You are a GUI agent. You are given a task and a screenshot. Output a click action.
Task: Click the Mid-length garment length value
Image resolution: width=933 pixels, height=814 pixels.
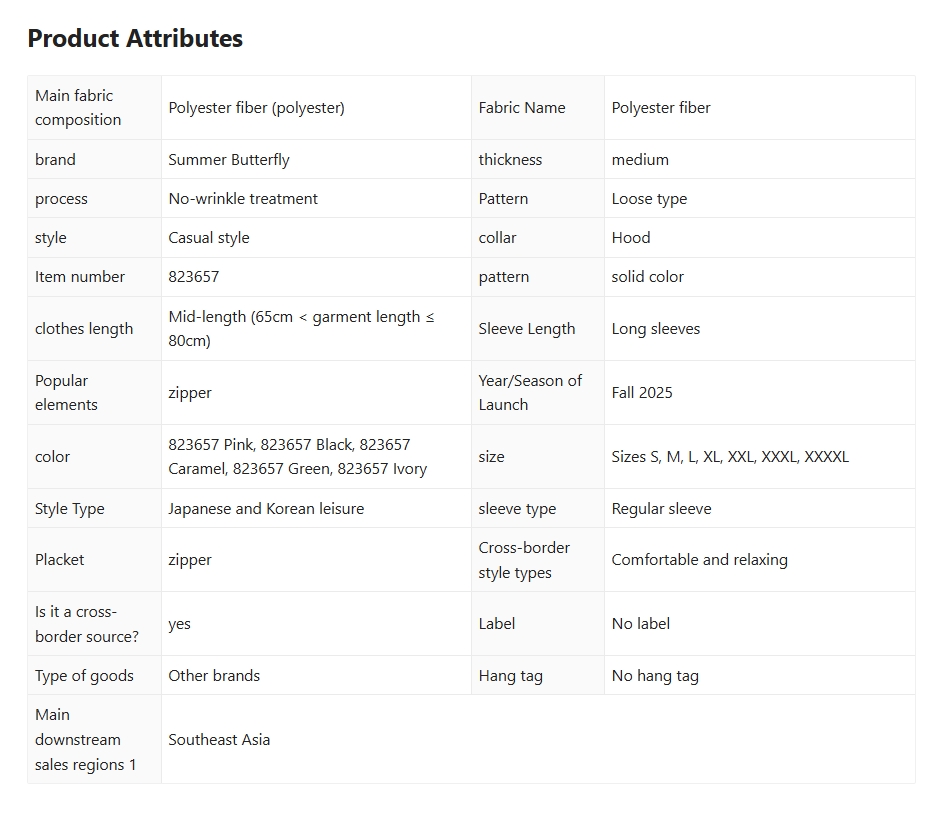[x=301, y=329]
